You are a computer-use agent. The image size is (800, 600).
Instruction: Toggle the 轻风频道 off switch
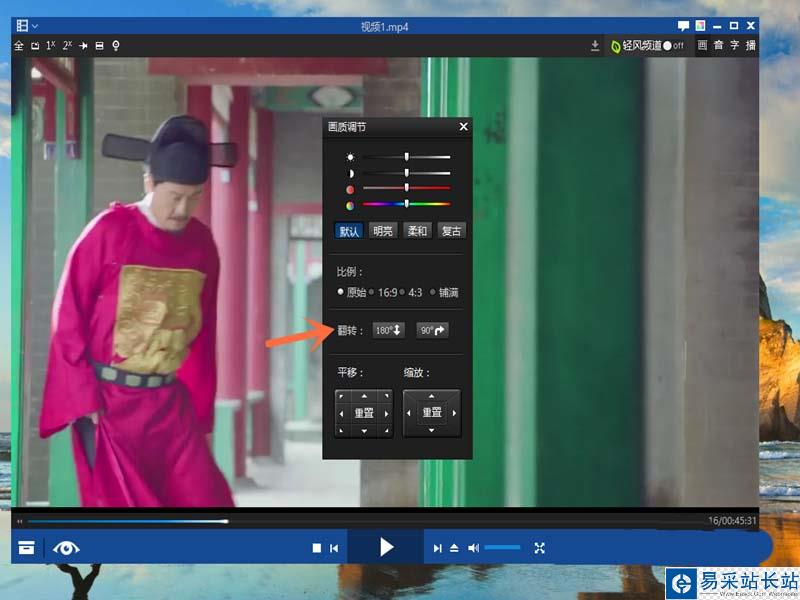pos(673,46)
